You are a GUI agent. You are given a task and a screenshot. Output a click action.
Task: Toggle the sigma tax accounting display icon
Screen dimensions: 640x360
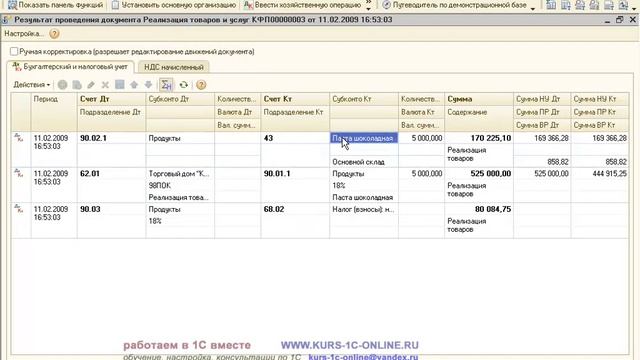coord(166,85)
